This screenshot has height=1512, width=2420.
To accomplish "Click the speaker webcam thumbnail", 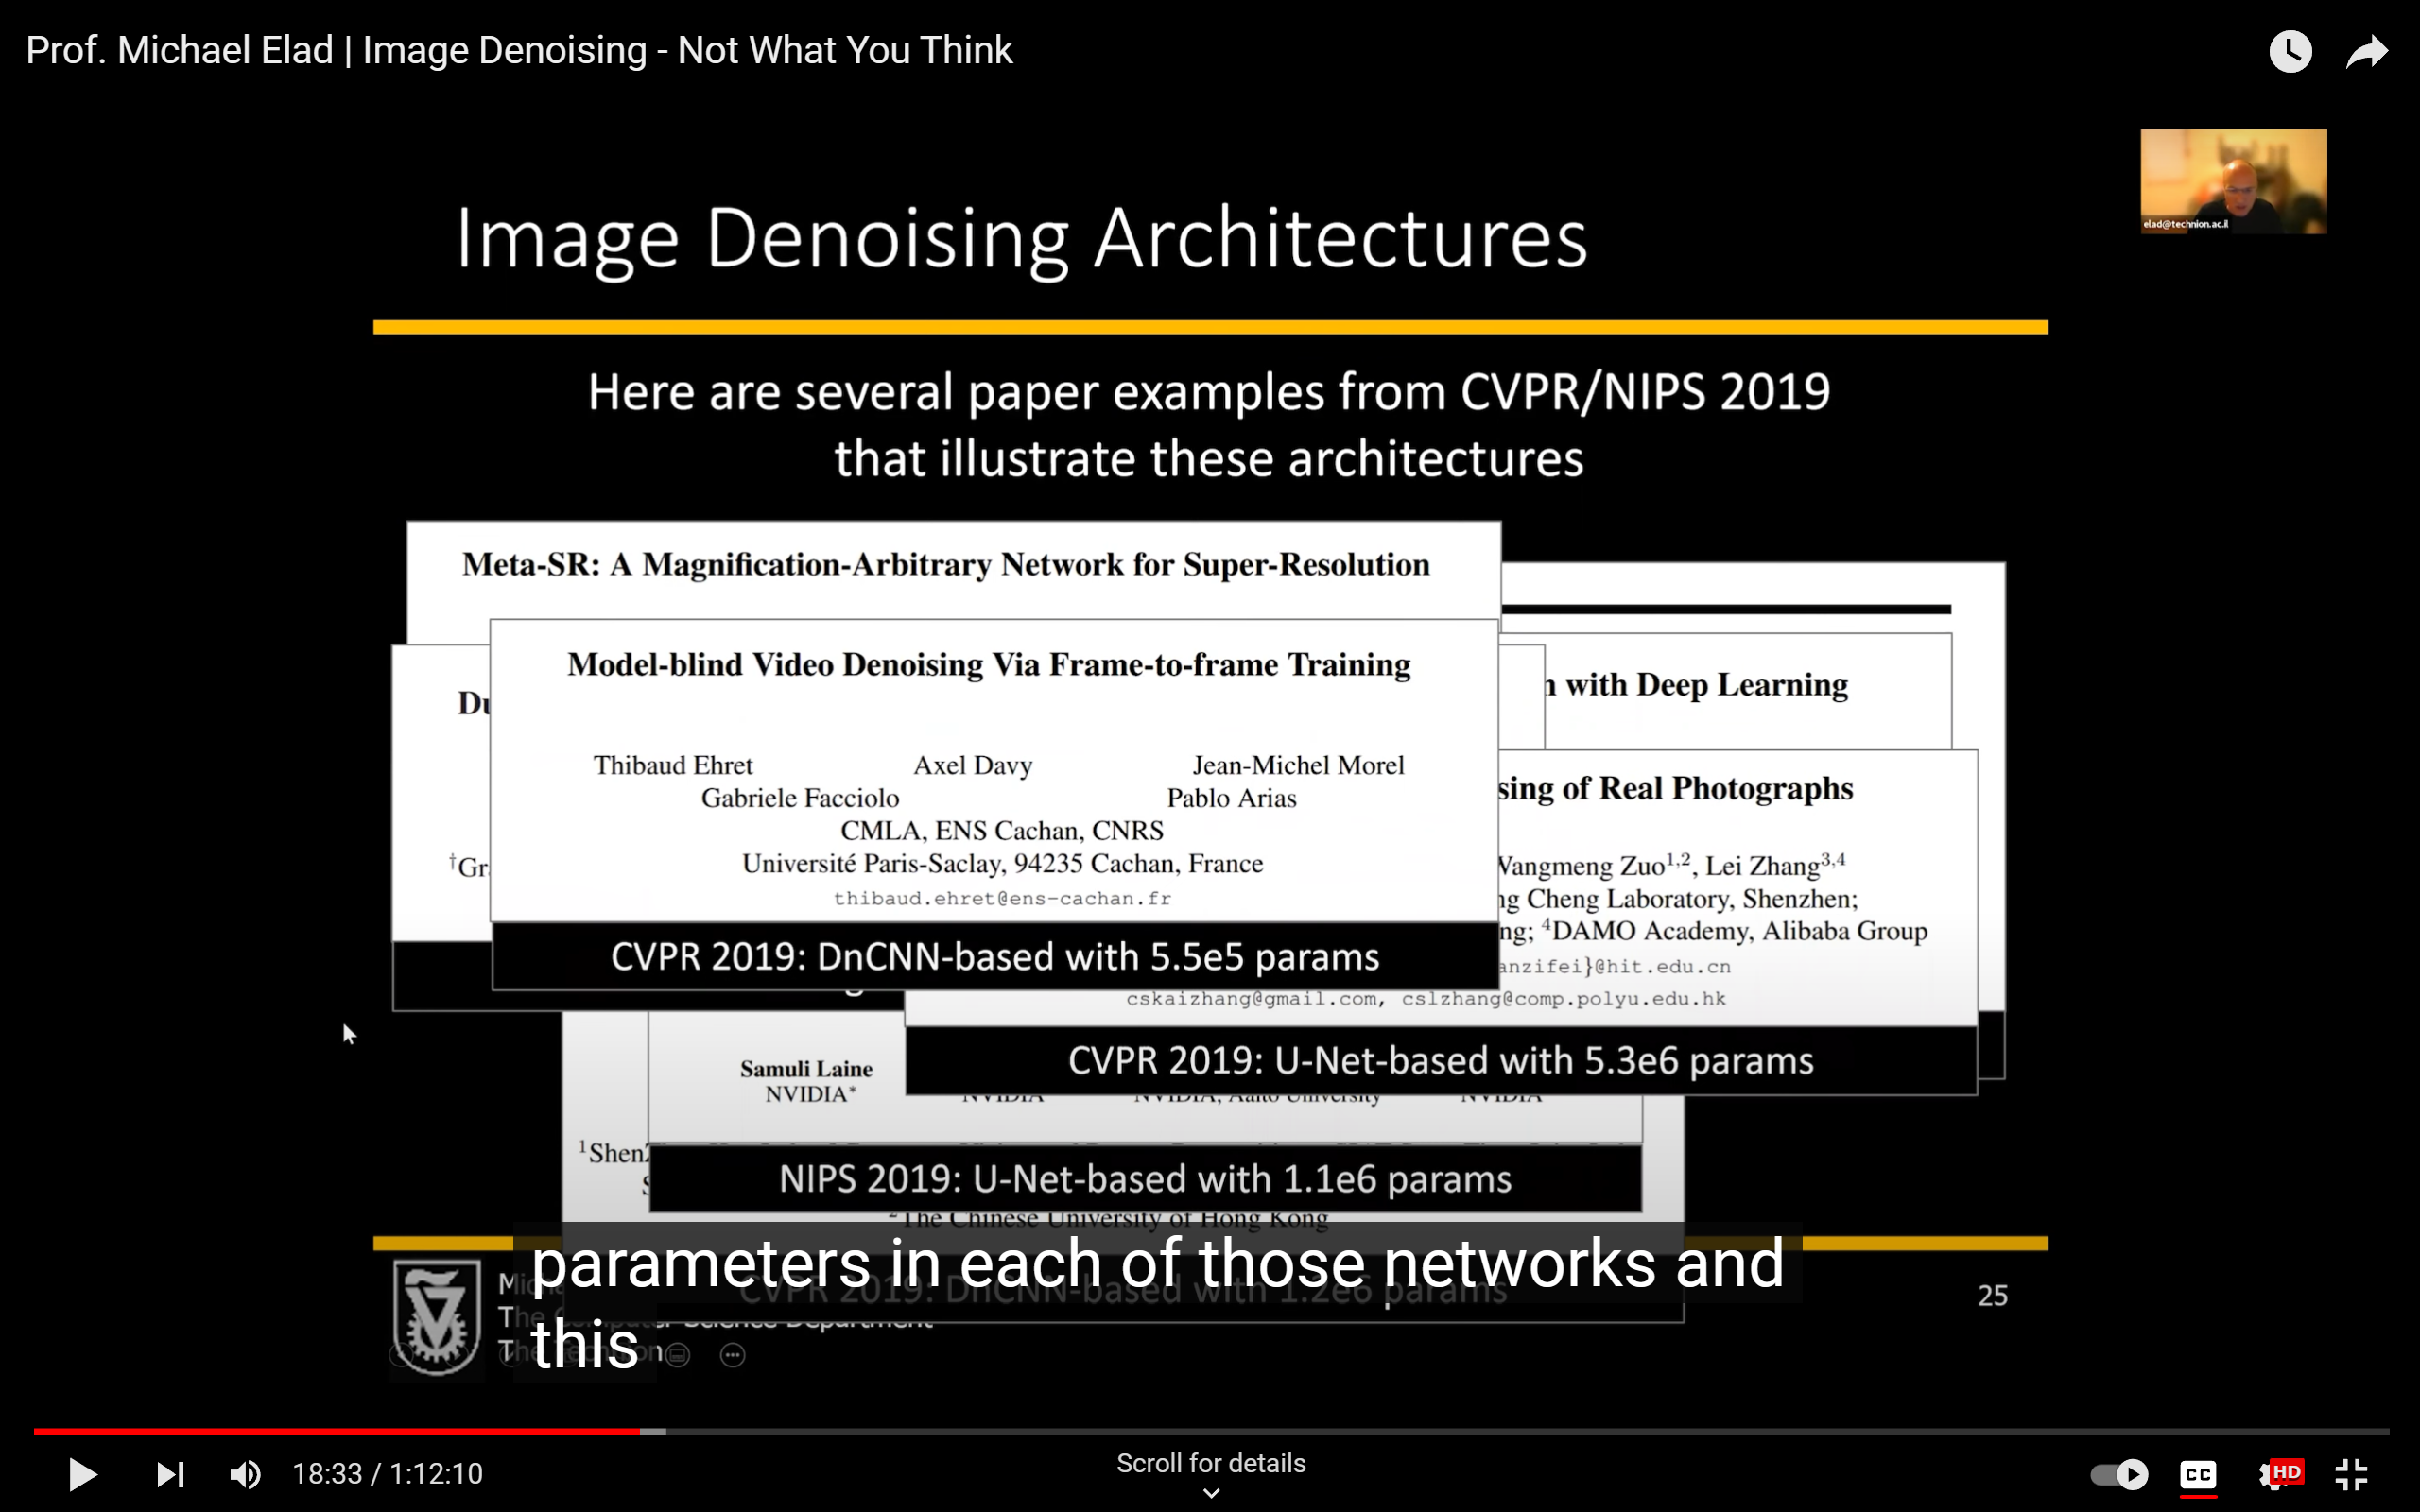I will click(2232, 181).
